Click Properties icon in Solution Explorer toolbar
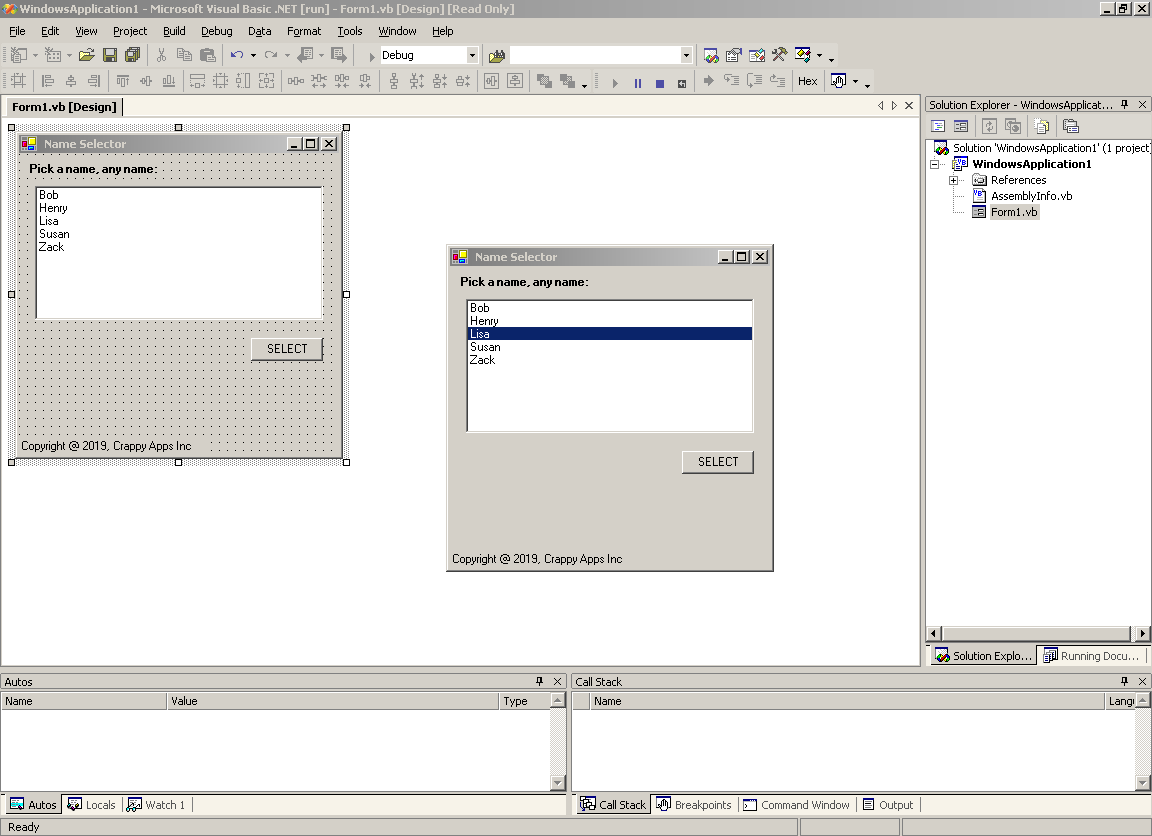Viewport: 1152px width, 836px height. (x=1071, y=126)
